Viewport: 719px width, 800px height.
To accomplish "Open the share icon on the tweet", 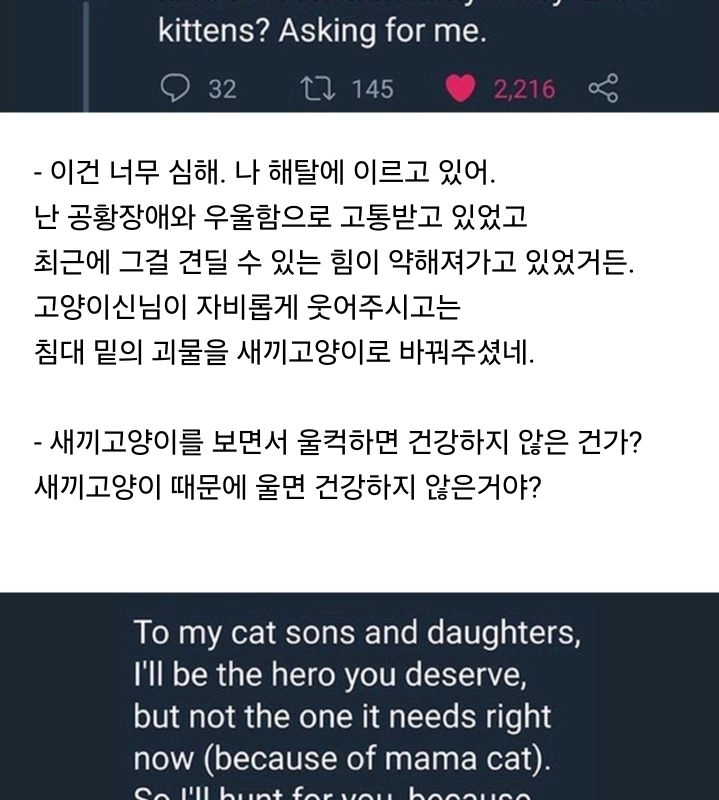I will 603,89.
